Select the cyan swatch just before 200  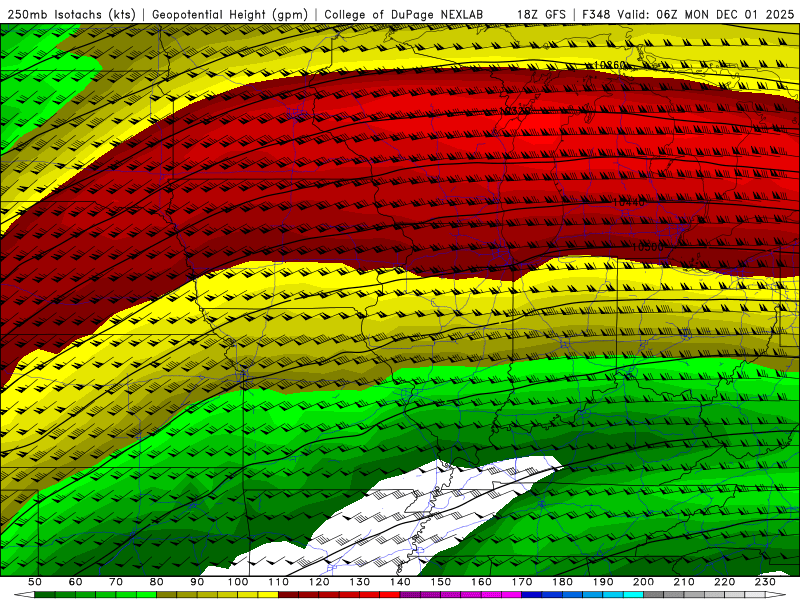pyautogui.click(x=633, y=594)
